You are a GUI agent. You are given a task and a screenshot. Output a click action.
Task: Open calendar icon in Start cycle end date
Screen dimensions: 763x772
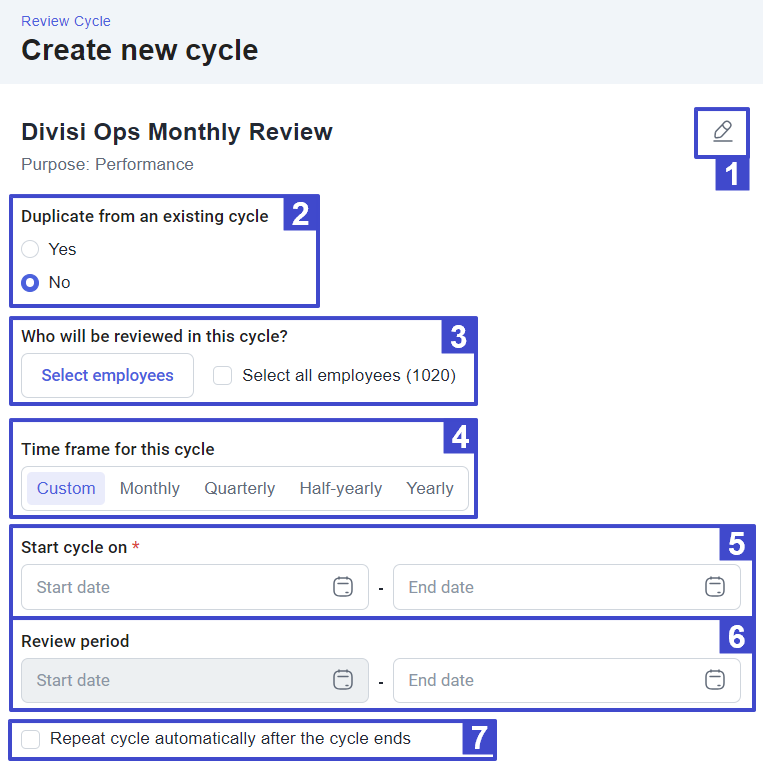[x=715, y=587]
